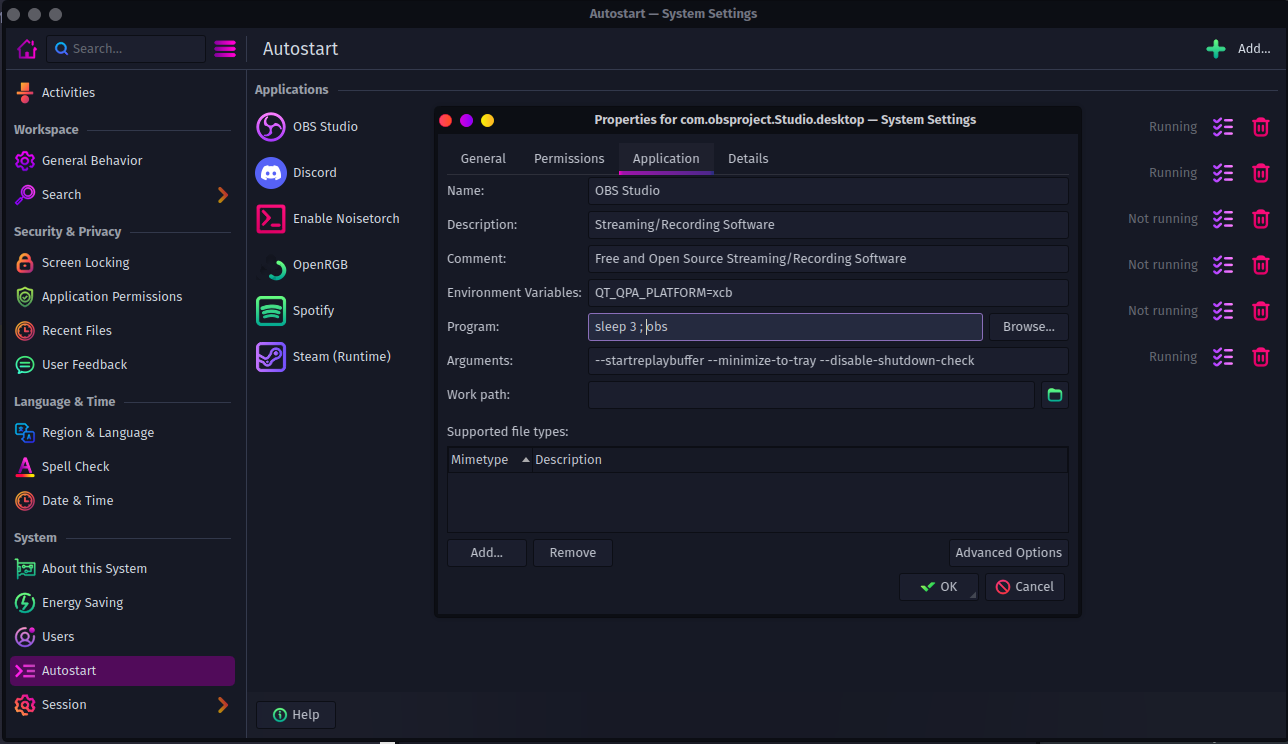
Task: Open General Behavior settings
Action: coord(122,161)
